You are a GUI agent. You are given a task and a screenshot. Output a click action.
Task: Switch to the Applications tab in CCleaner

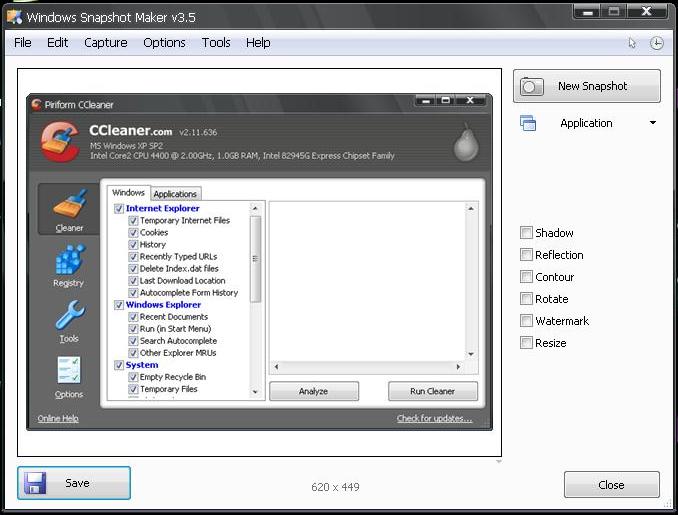click(x=175, y=194)
